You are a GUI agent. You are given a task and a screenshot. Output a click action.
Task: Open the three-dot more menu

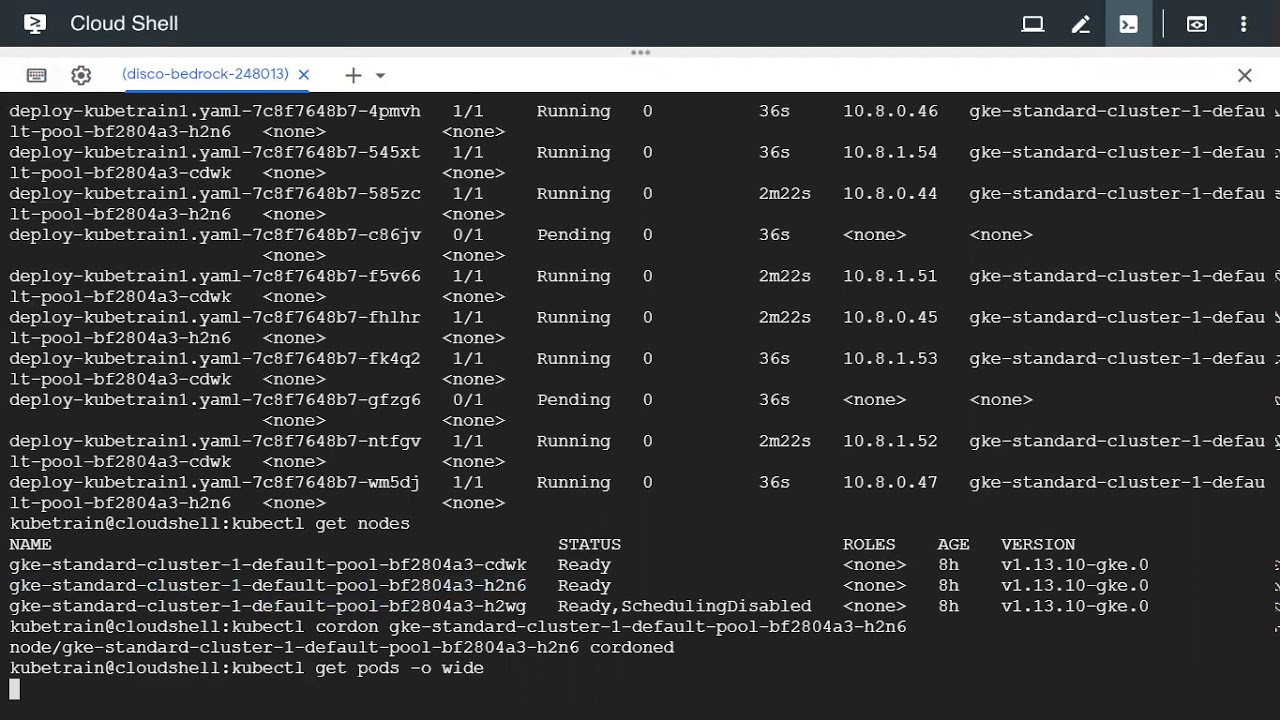[x=1244, y=24]
